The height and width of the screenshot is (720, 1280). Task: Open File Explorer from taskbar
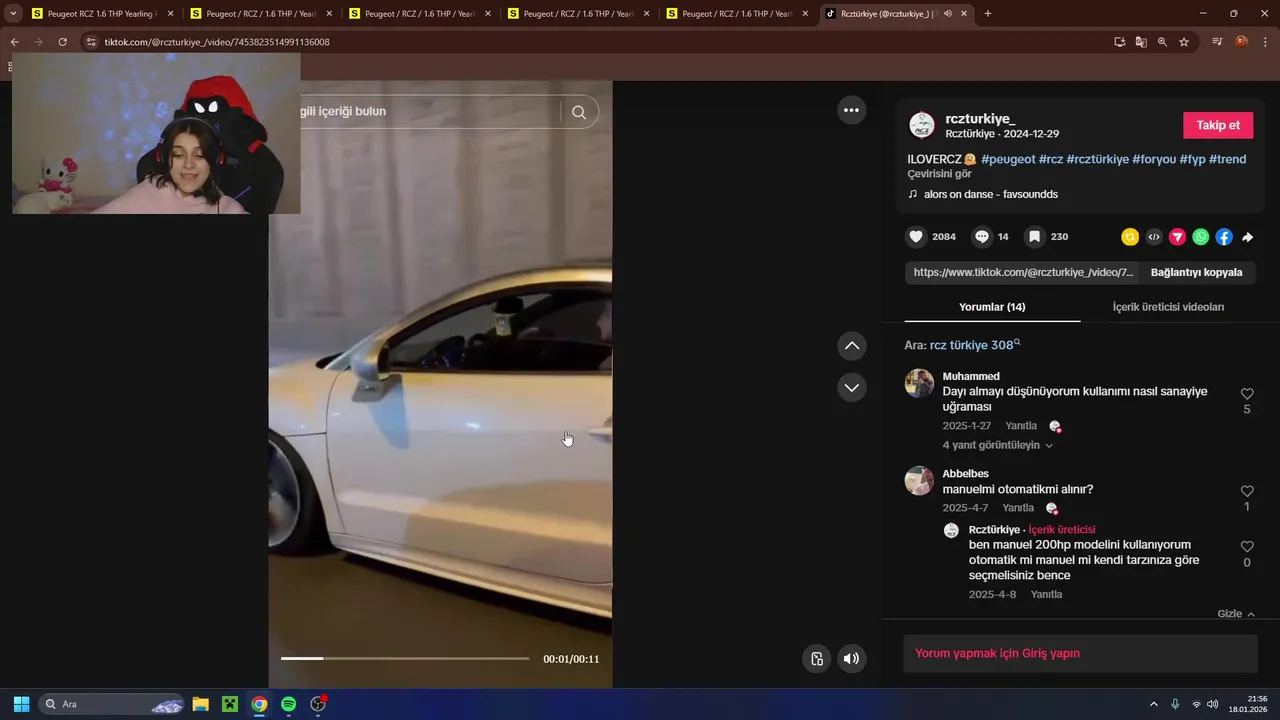click(x=200, y=704)
